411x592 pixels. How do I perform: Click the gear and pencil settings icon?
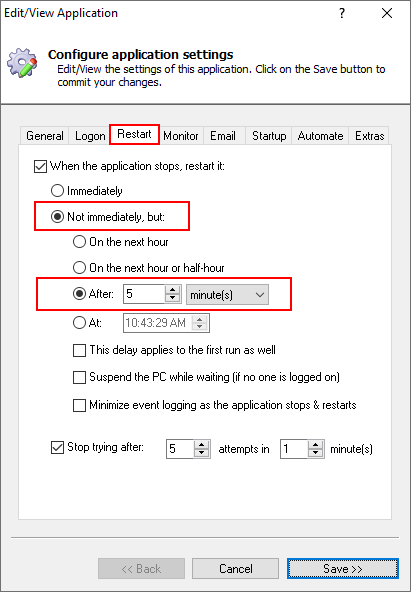pos(23,63)
